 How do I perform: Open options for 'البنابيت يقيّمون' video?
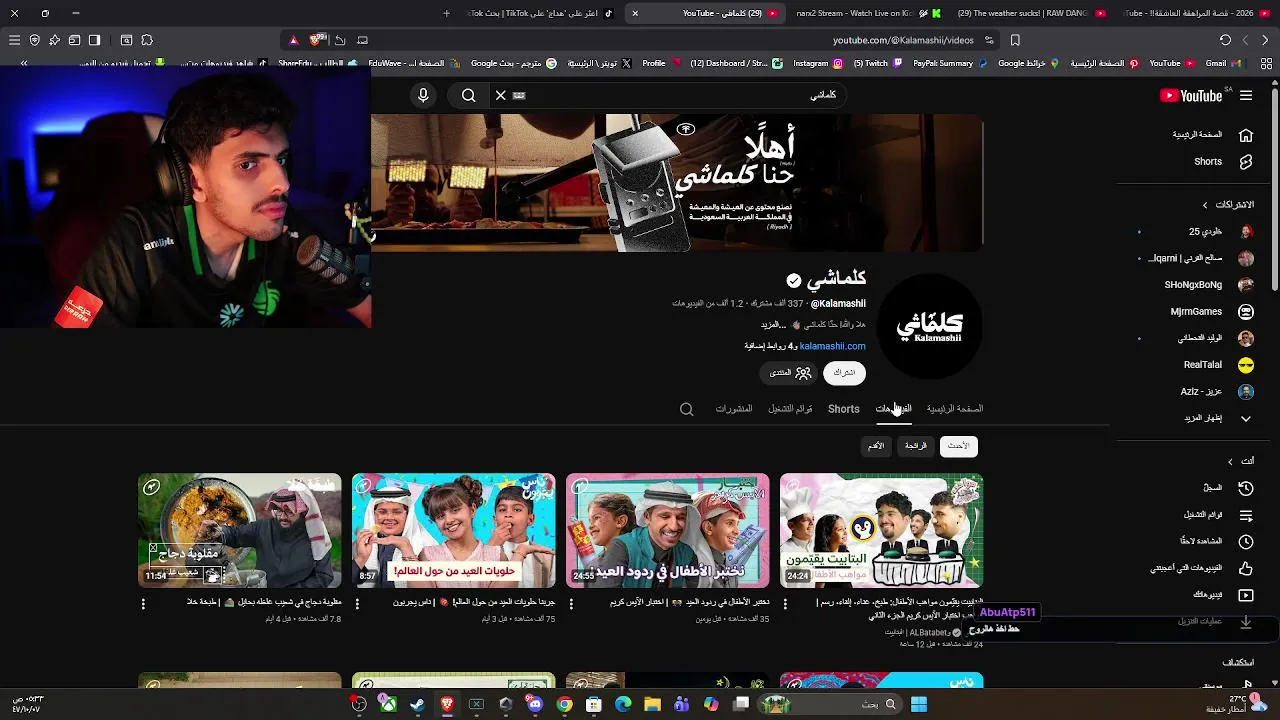pos(785,604)
